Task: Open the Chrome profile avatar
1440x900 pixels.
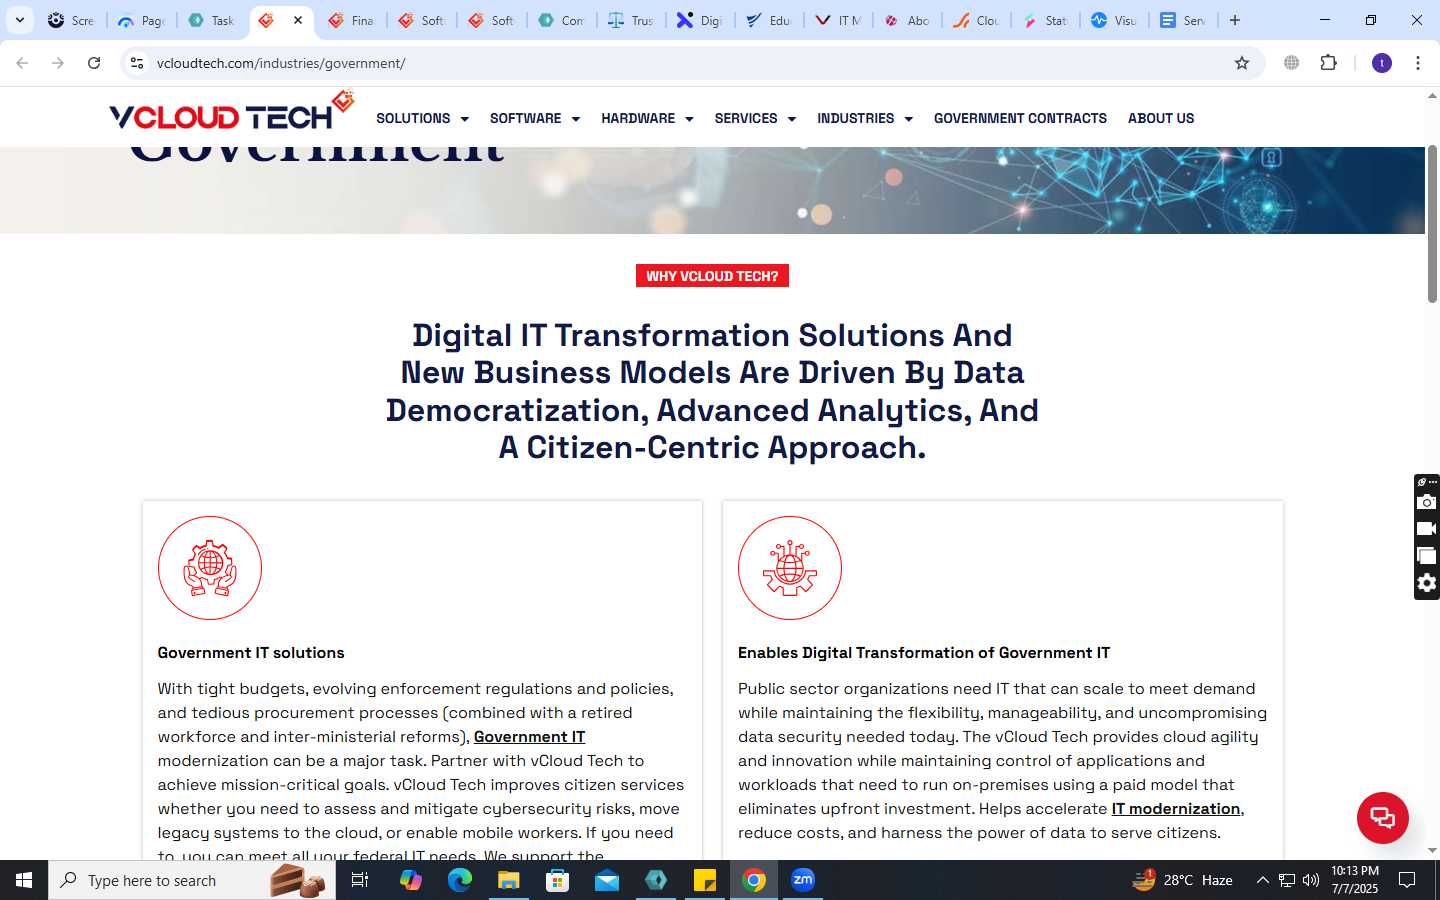Action: [1382, 63]
